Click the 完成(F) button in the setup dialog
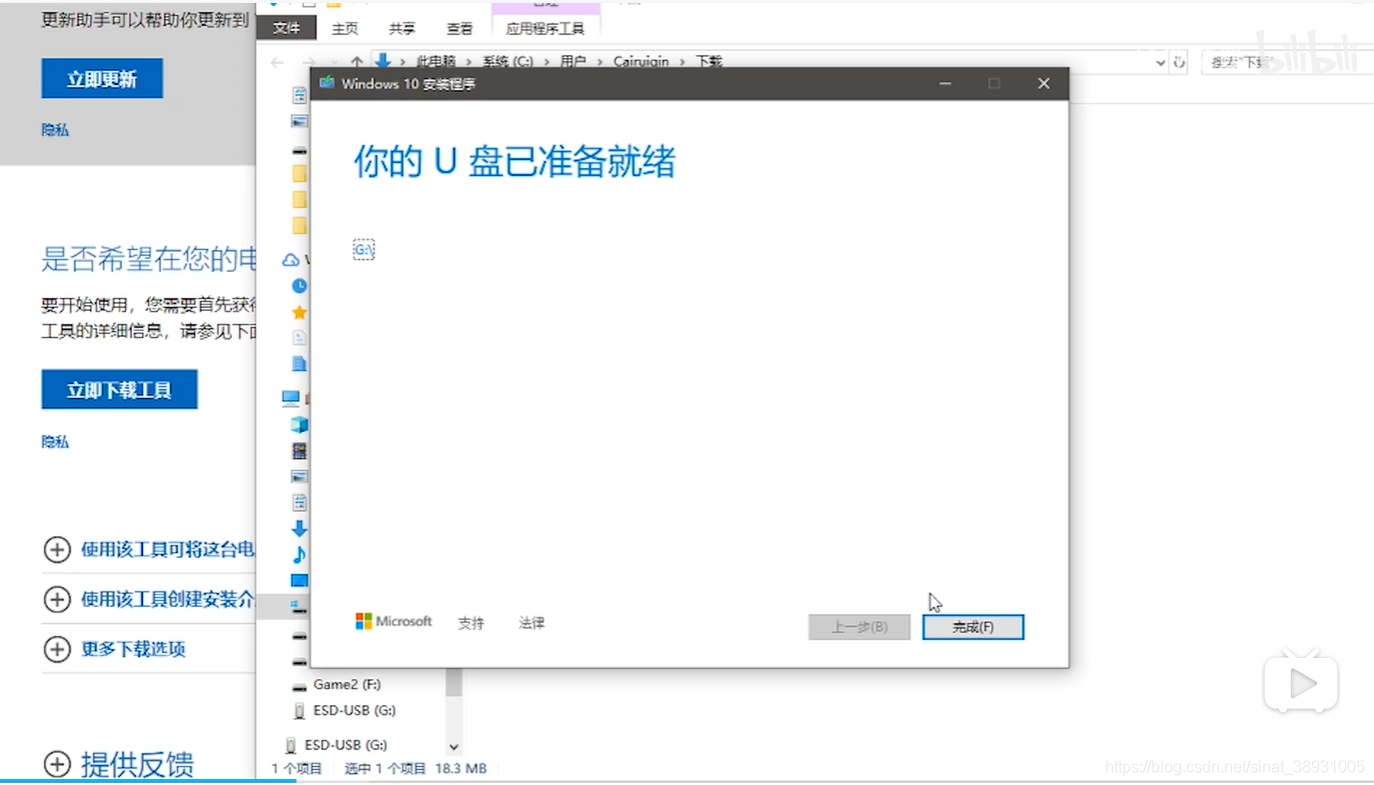Image resolution: width=1374 pixels, height=785 pixels. click(972, 627)
